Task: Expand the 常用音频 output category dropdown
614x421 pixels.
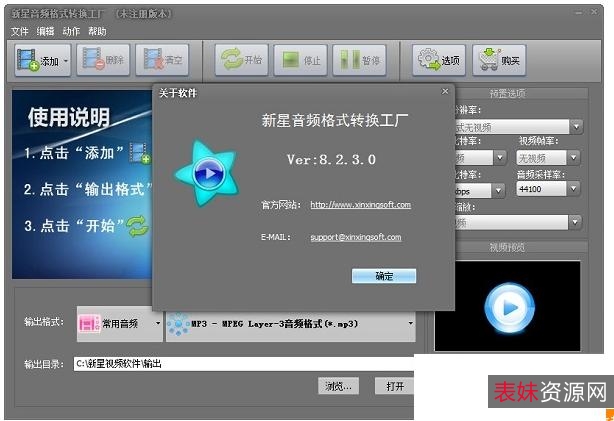Action: tap(158, 323)
